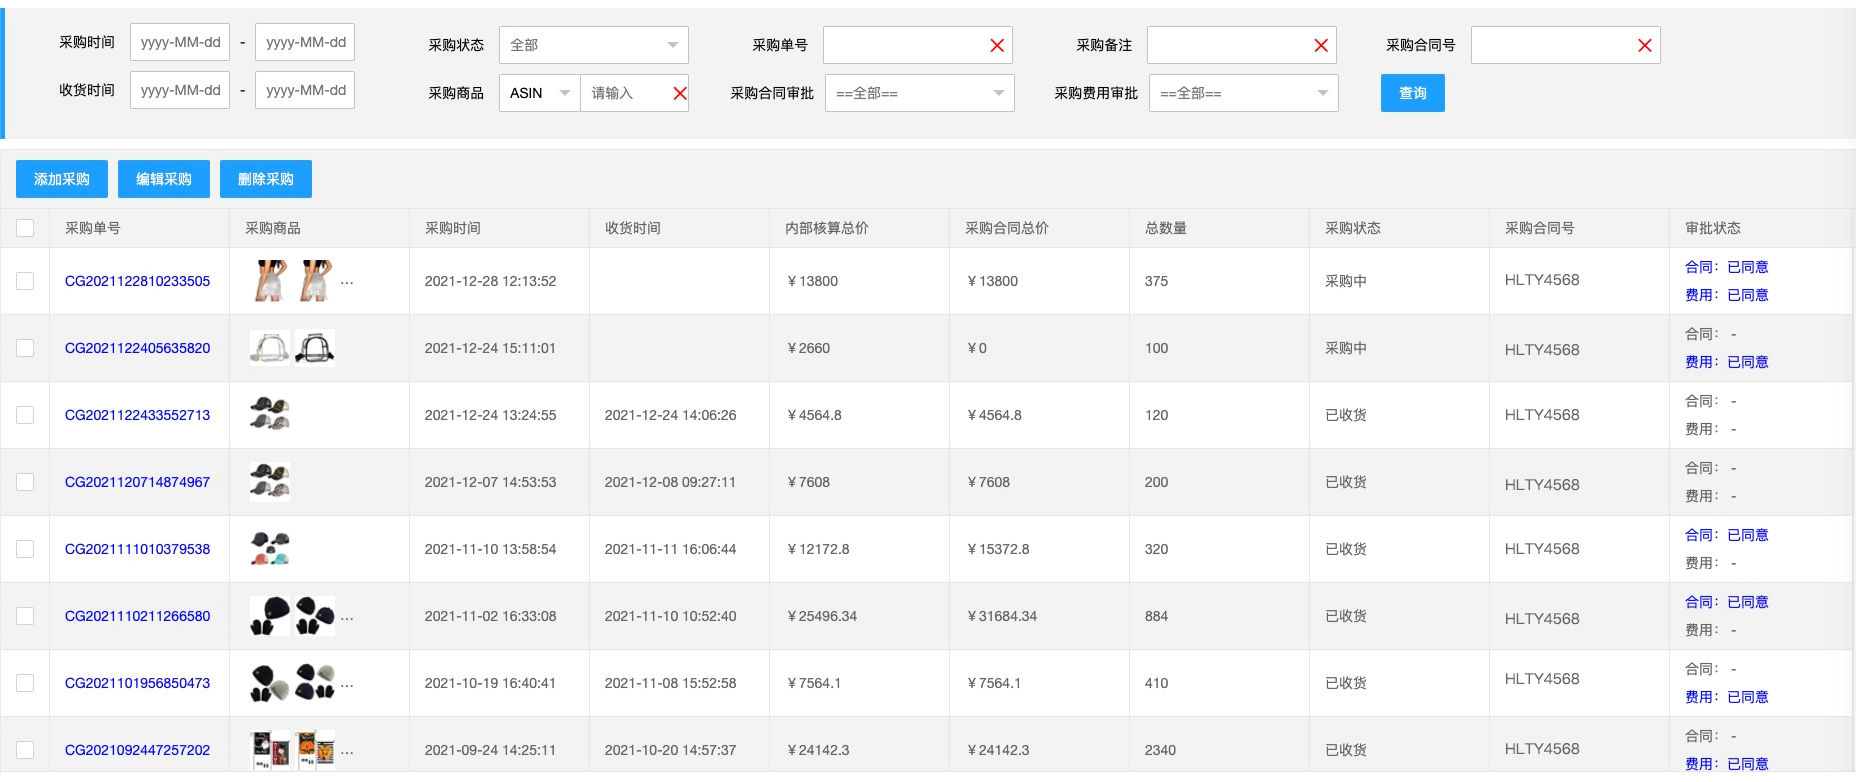Sort by 采购时间 column header

tap(453, 228)
